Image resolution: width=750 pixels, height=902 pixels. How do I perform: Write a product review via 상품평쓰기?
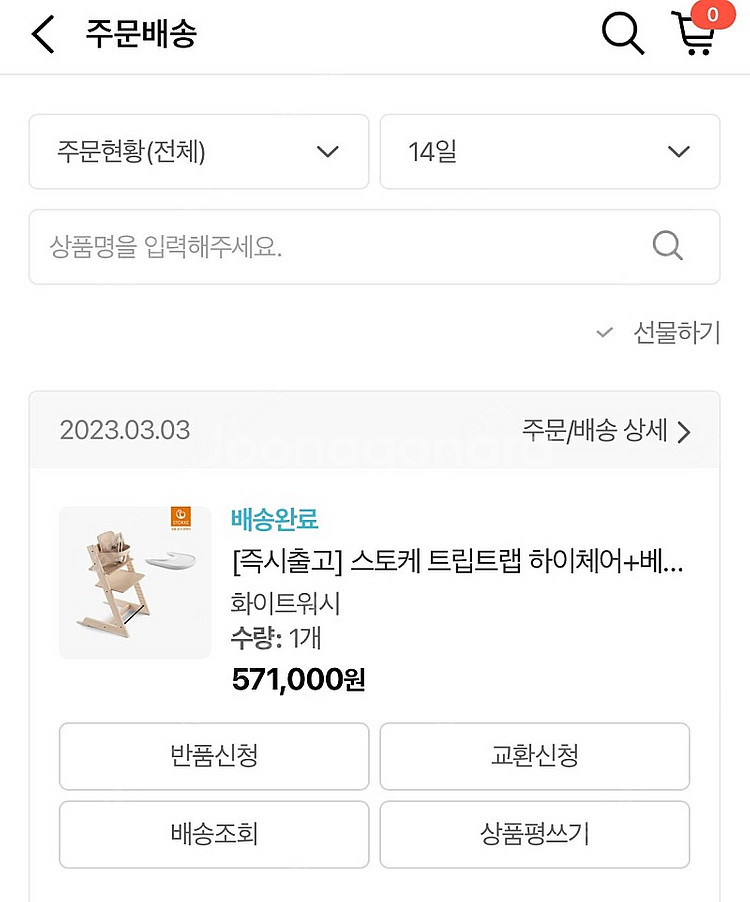point(534,835)
